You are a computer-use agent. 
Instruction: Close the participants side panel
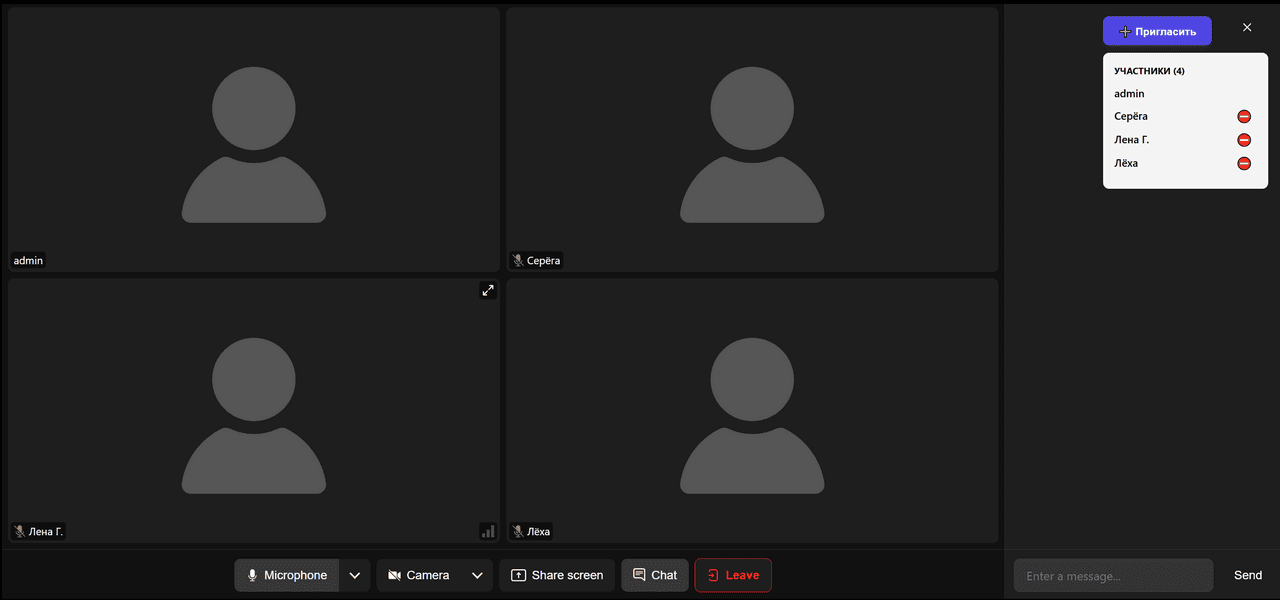tap(1247, 28)
